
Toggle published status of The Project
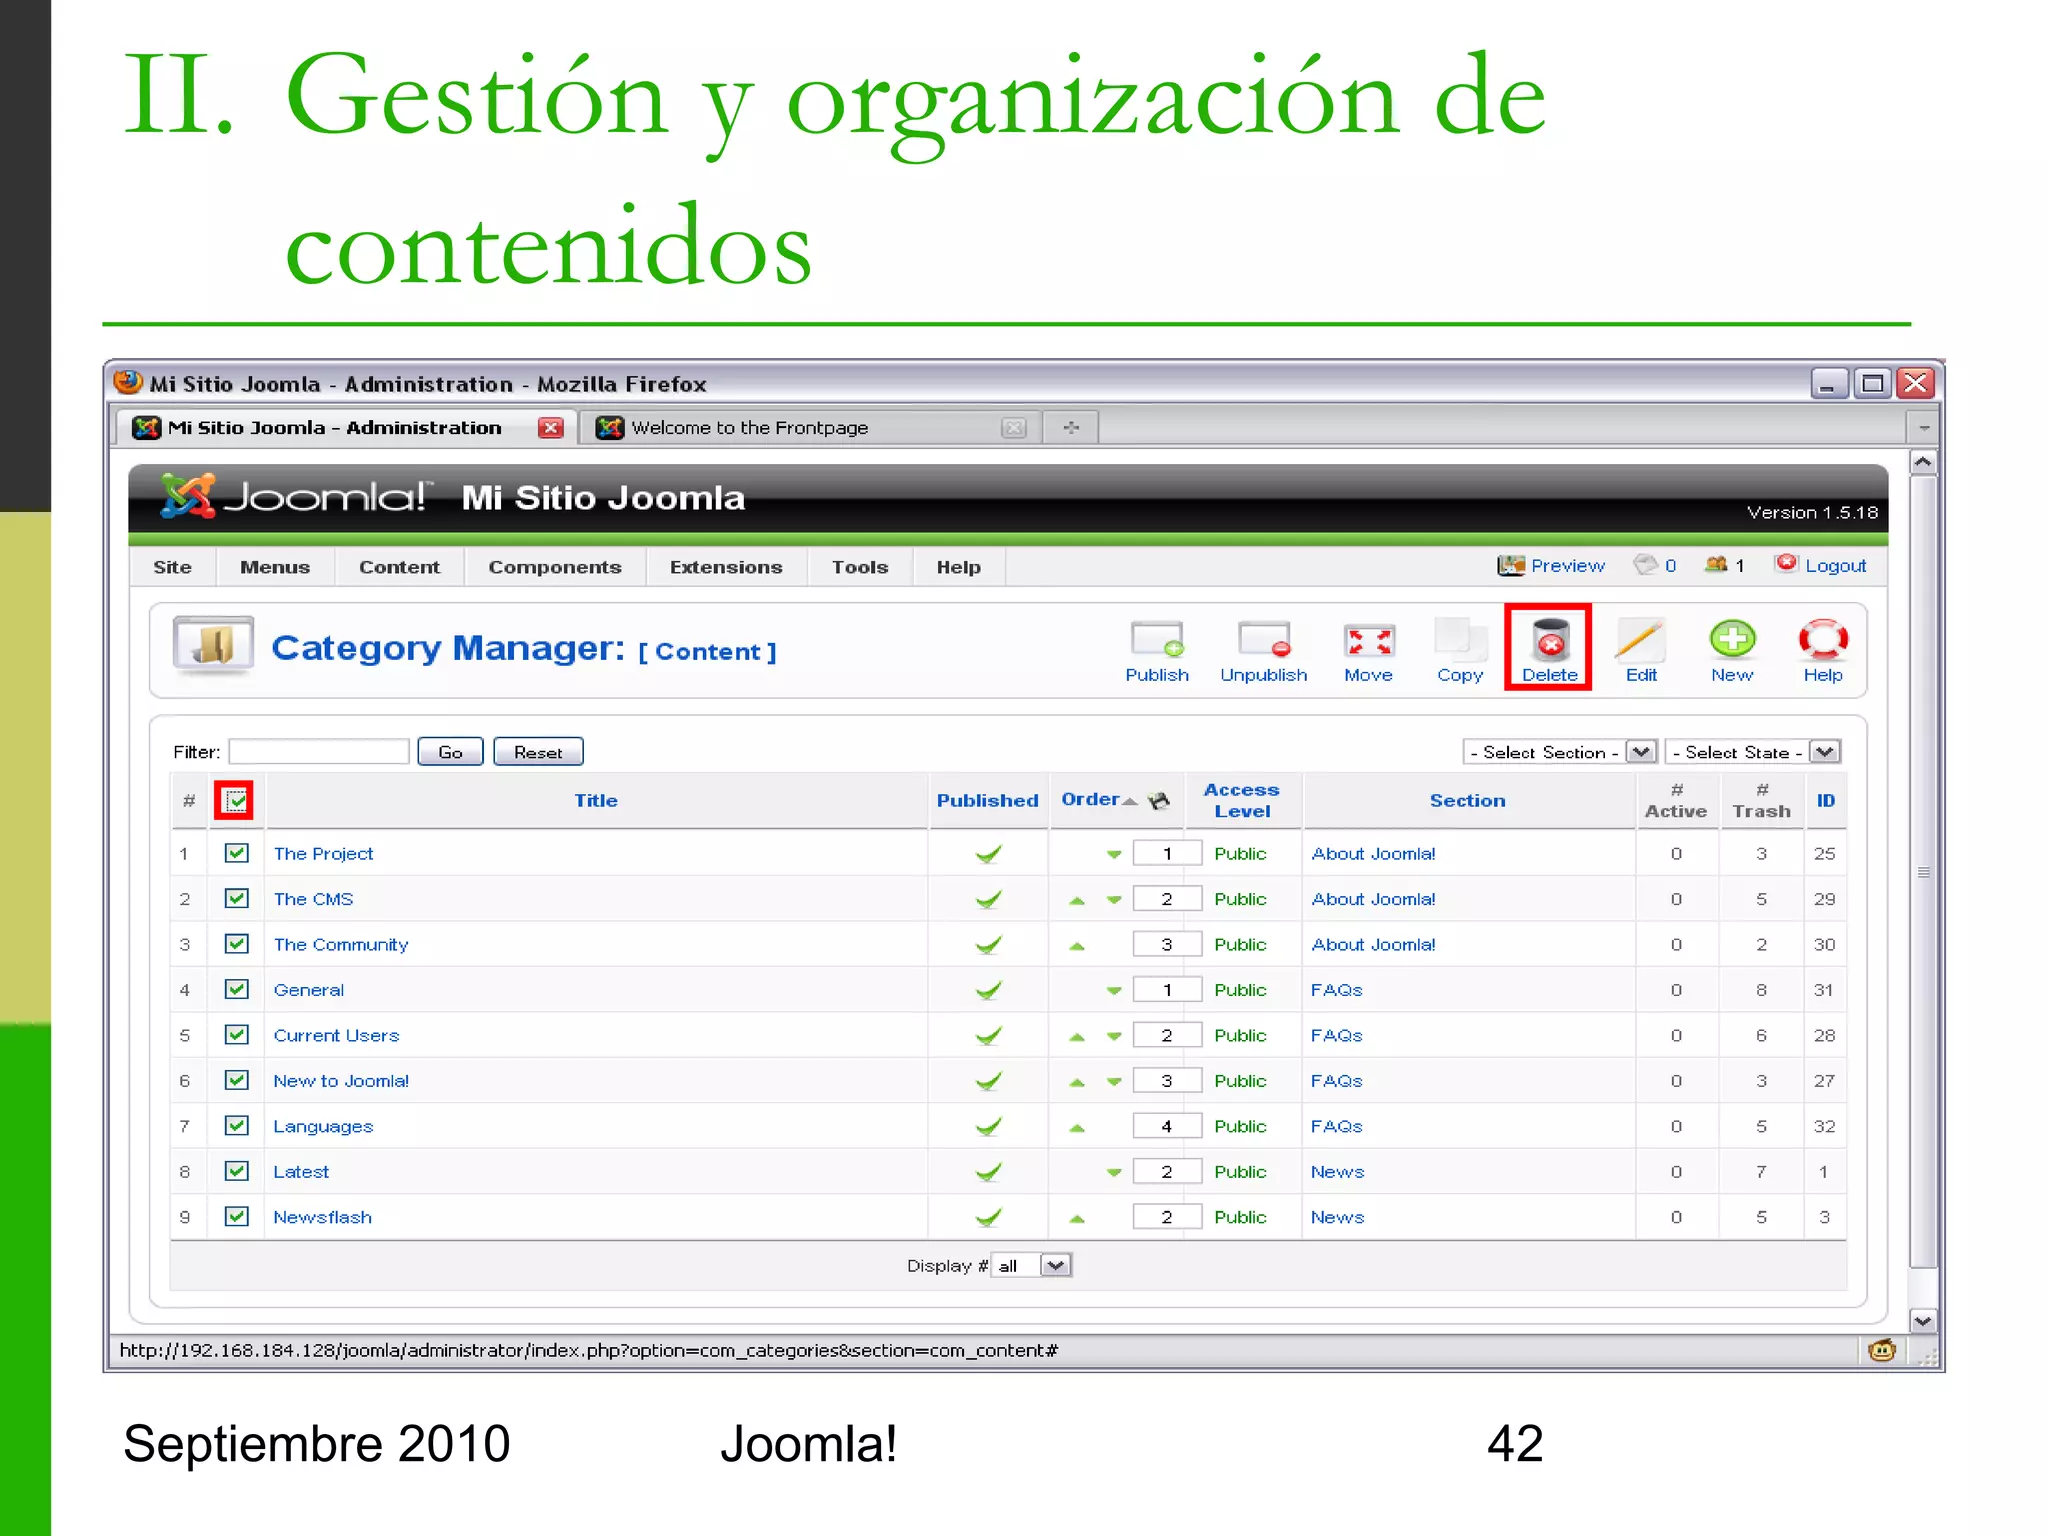pos(988,854)
